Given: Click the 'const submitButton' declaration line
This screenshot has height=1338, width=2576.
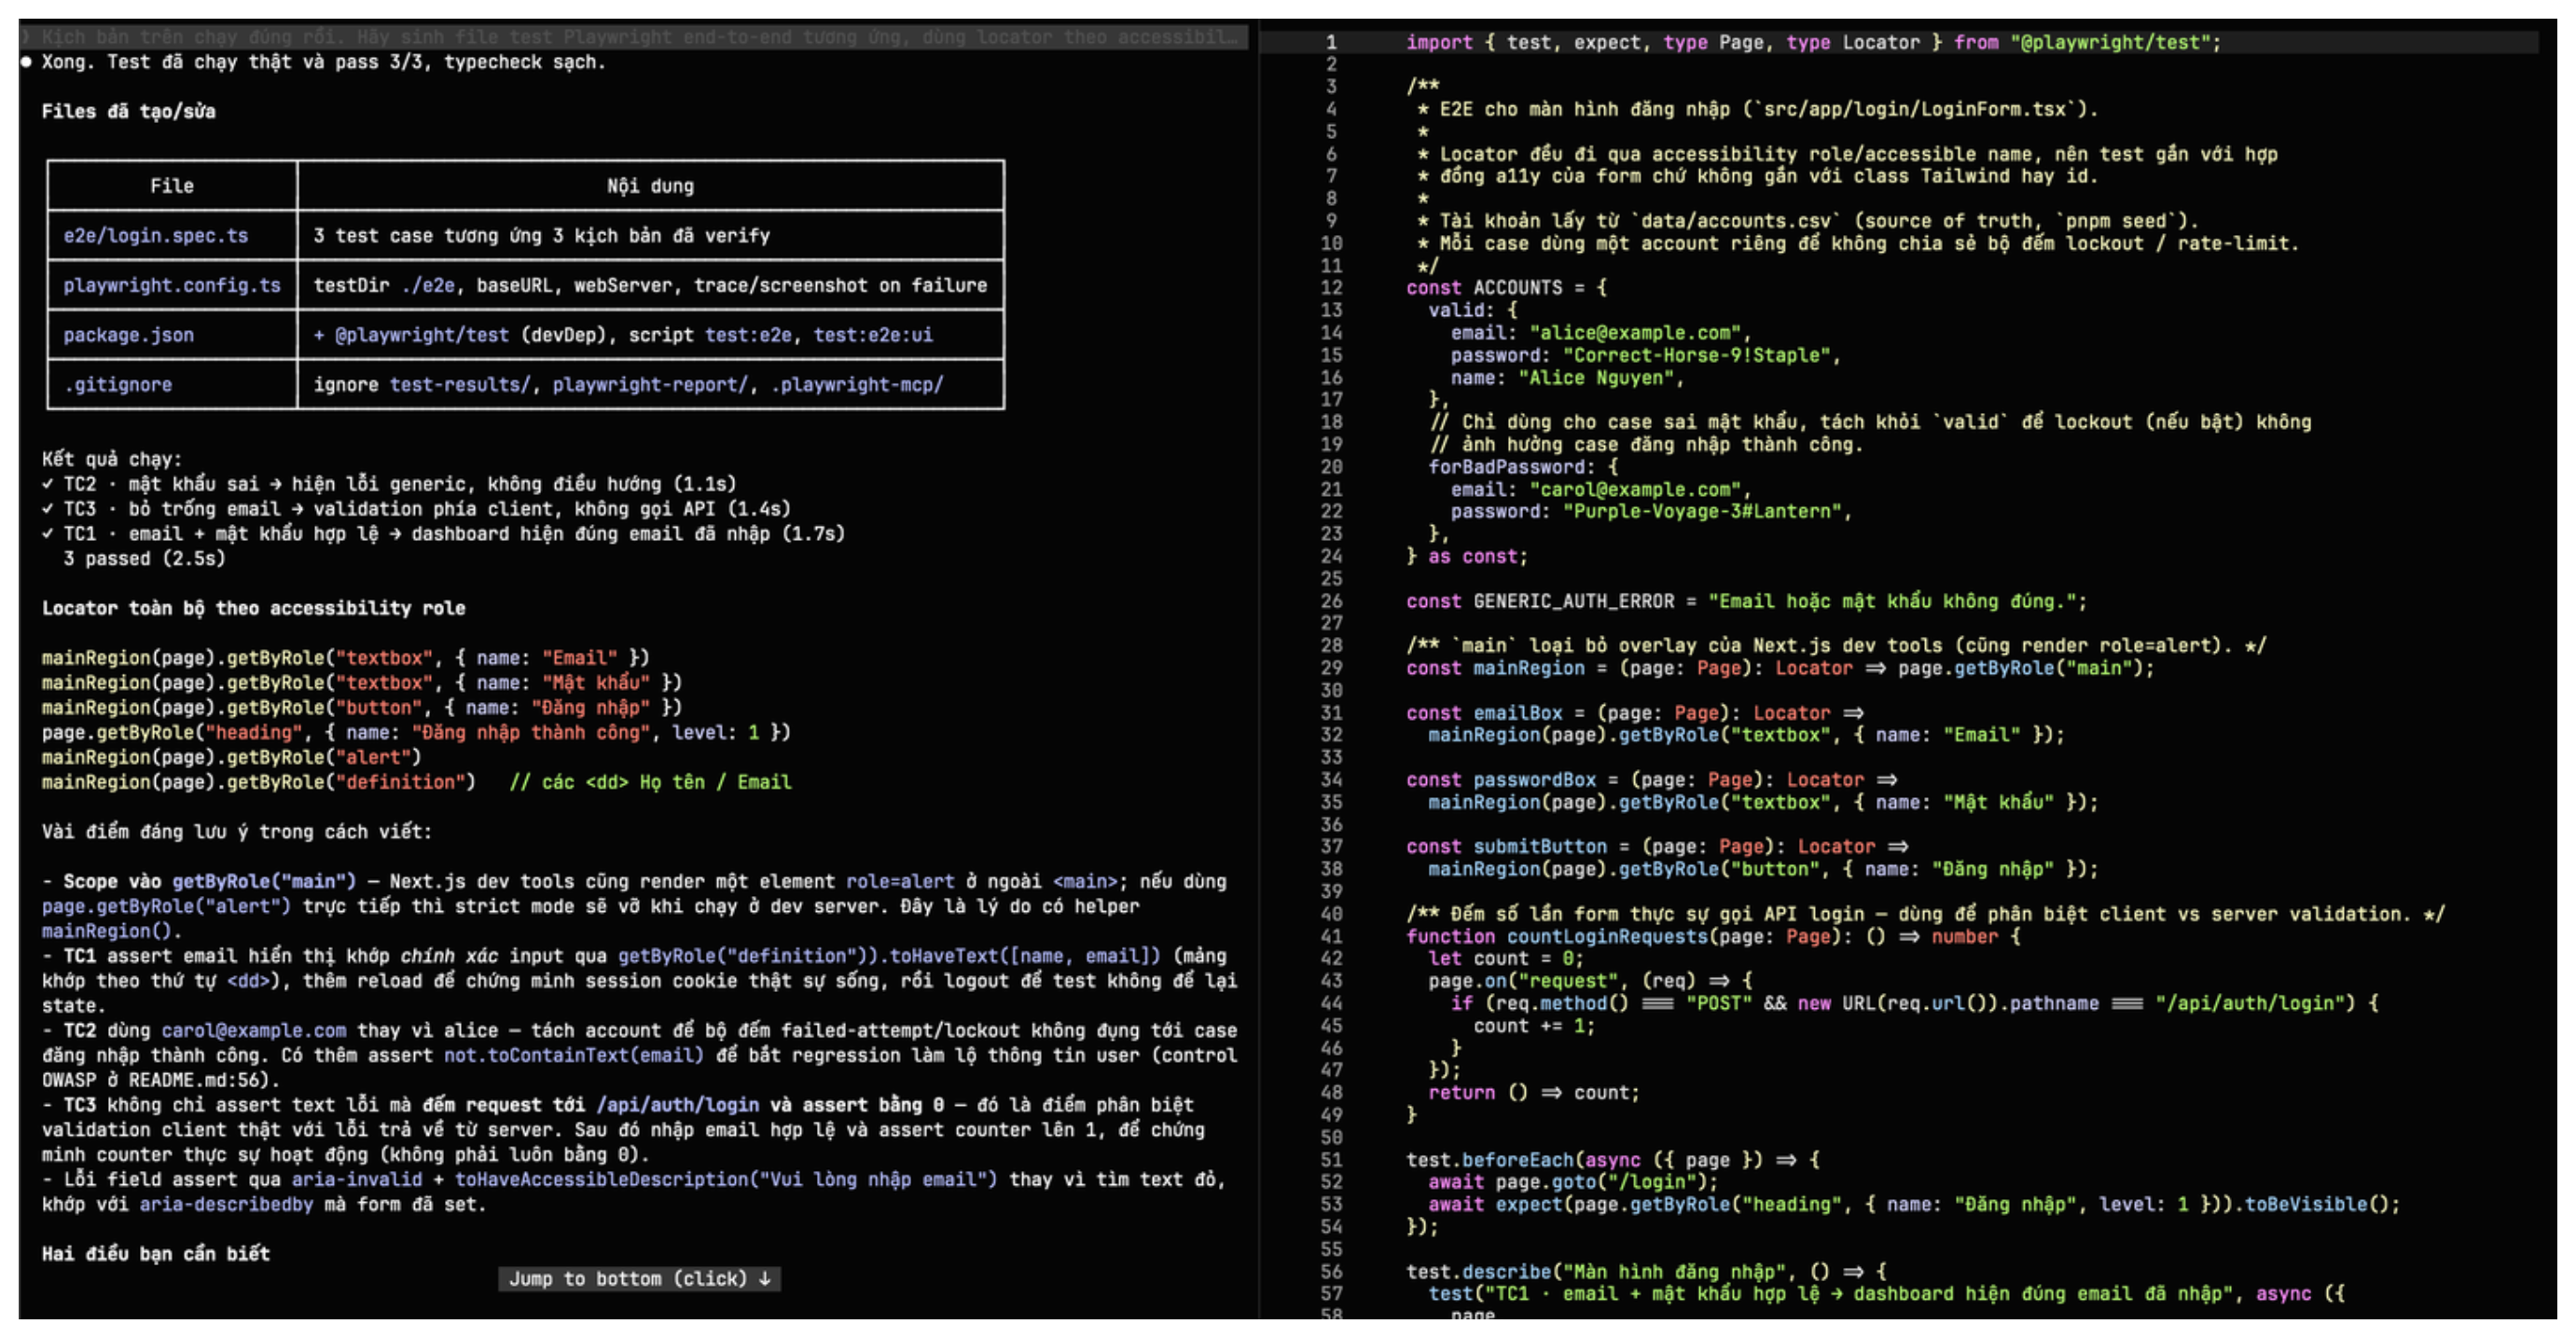Looking at the screenshot, I should coord(1657,847).
